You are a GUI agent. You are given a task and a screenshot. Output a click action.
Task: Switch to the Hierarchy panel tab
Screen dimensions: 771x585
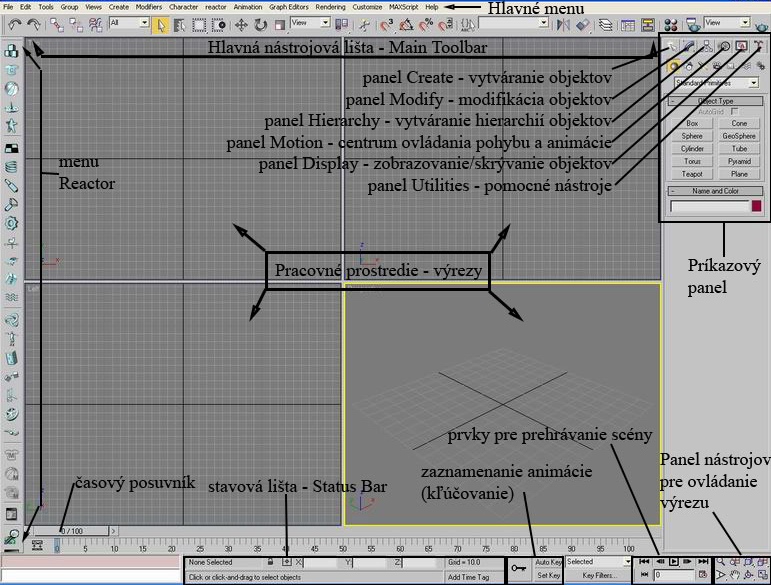(x=707, y=47)
